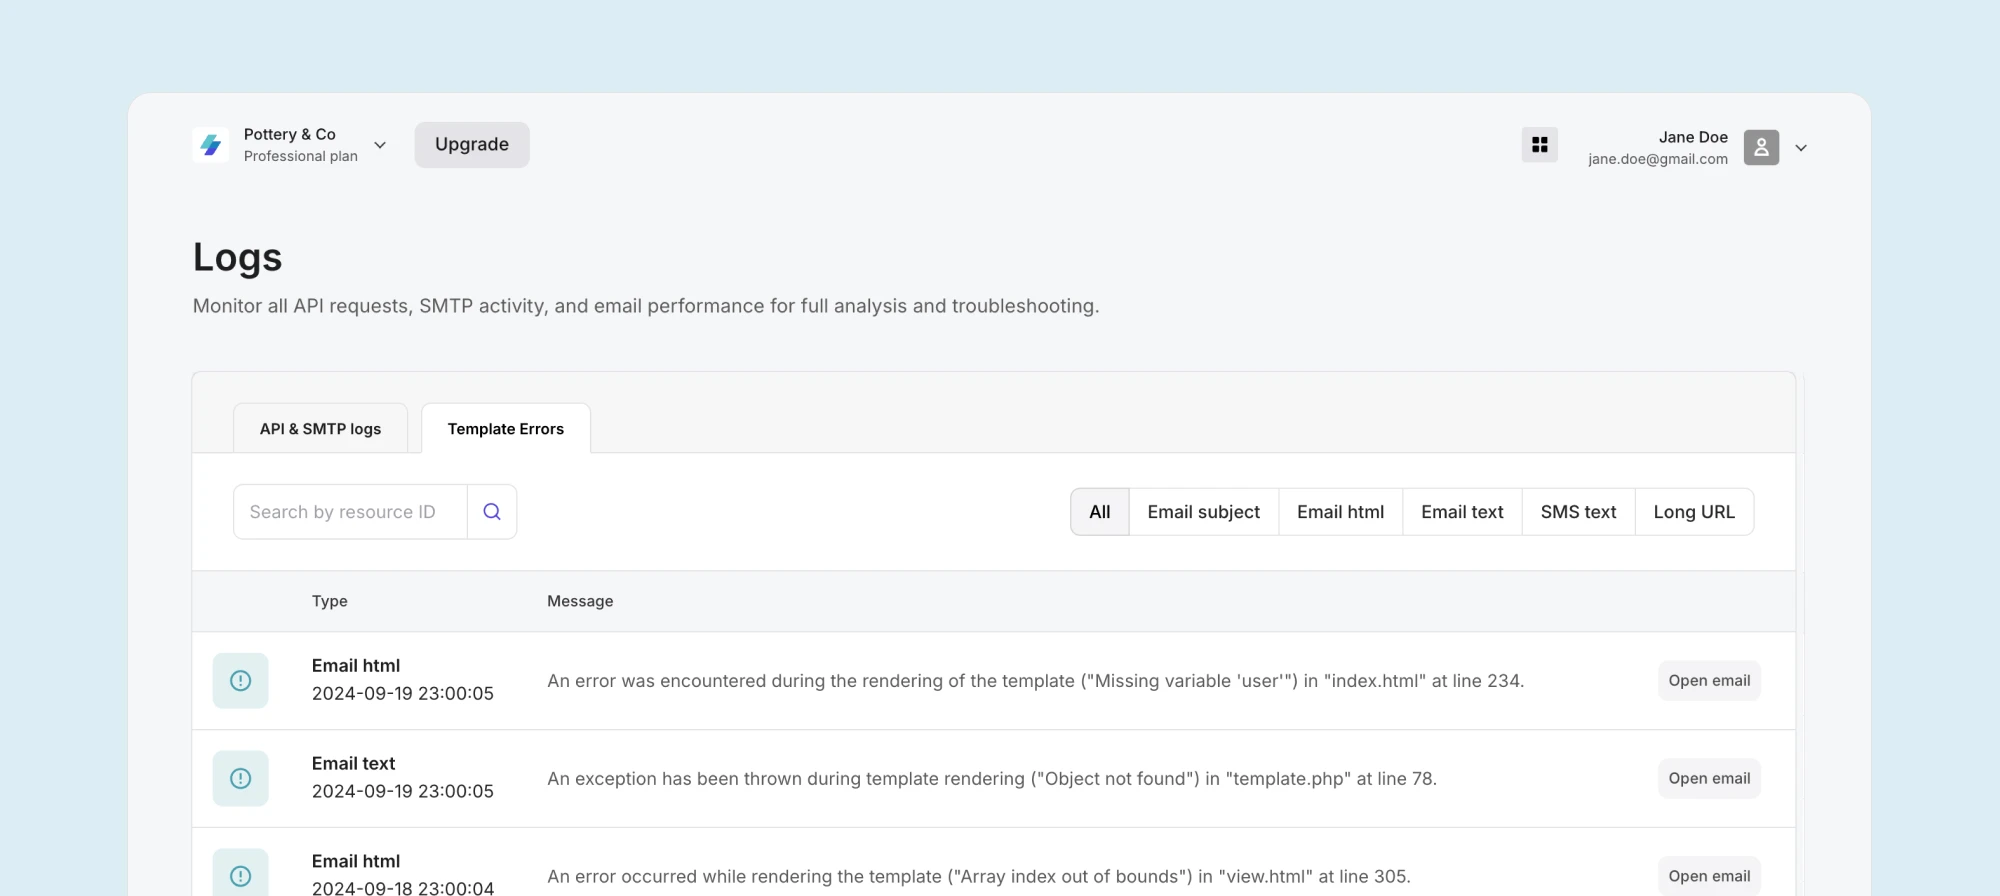2000x896 pixels.
Task: Open the apps grid icon
Action: coord(1539,145)
